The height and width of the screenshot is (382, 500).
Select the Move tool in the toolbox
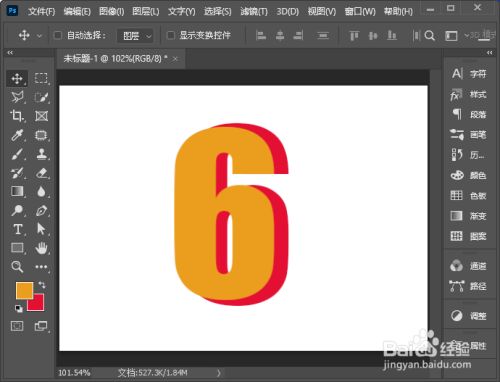(x=17, y=79)
